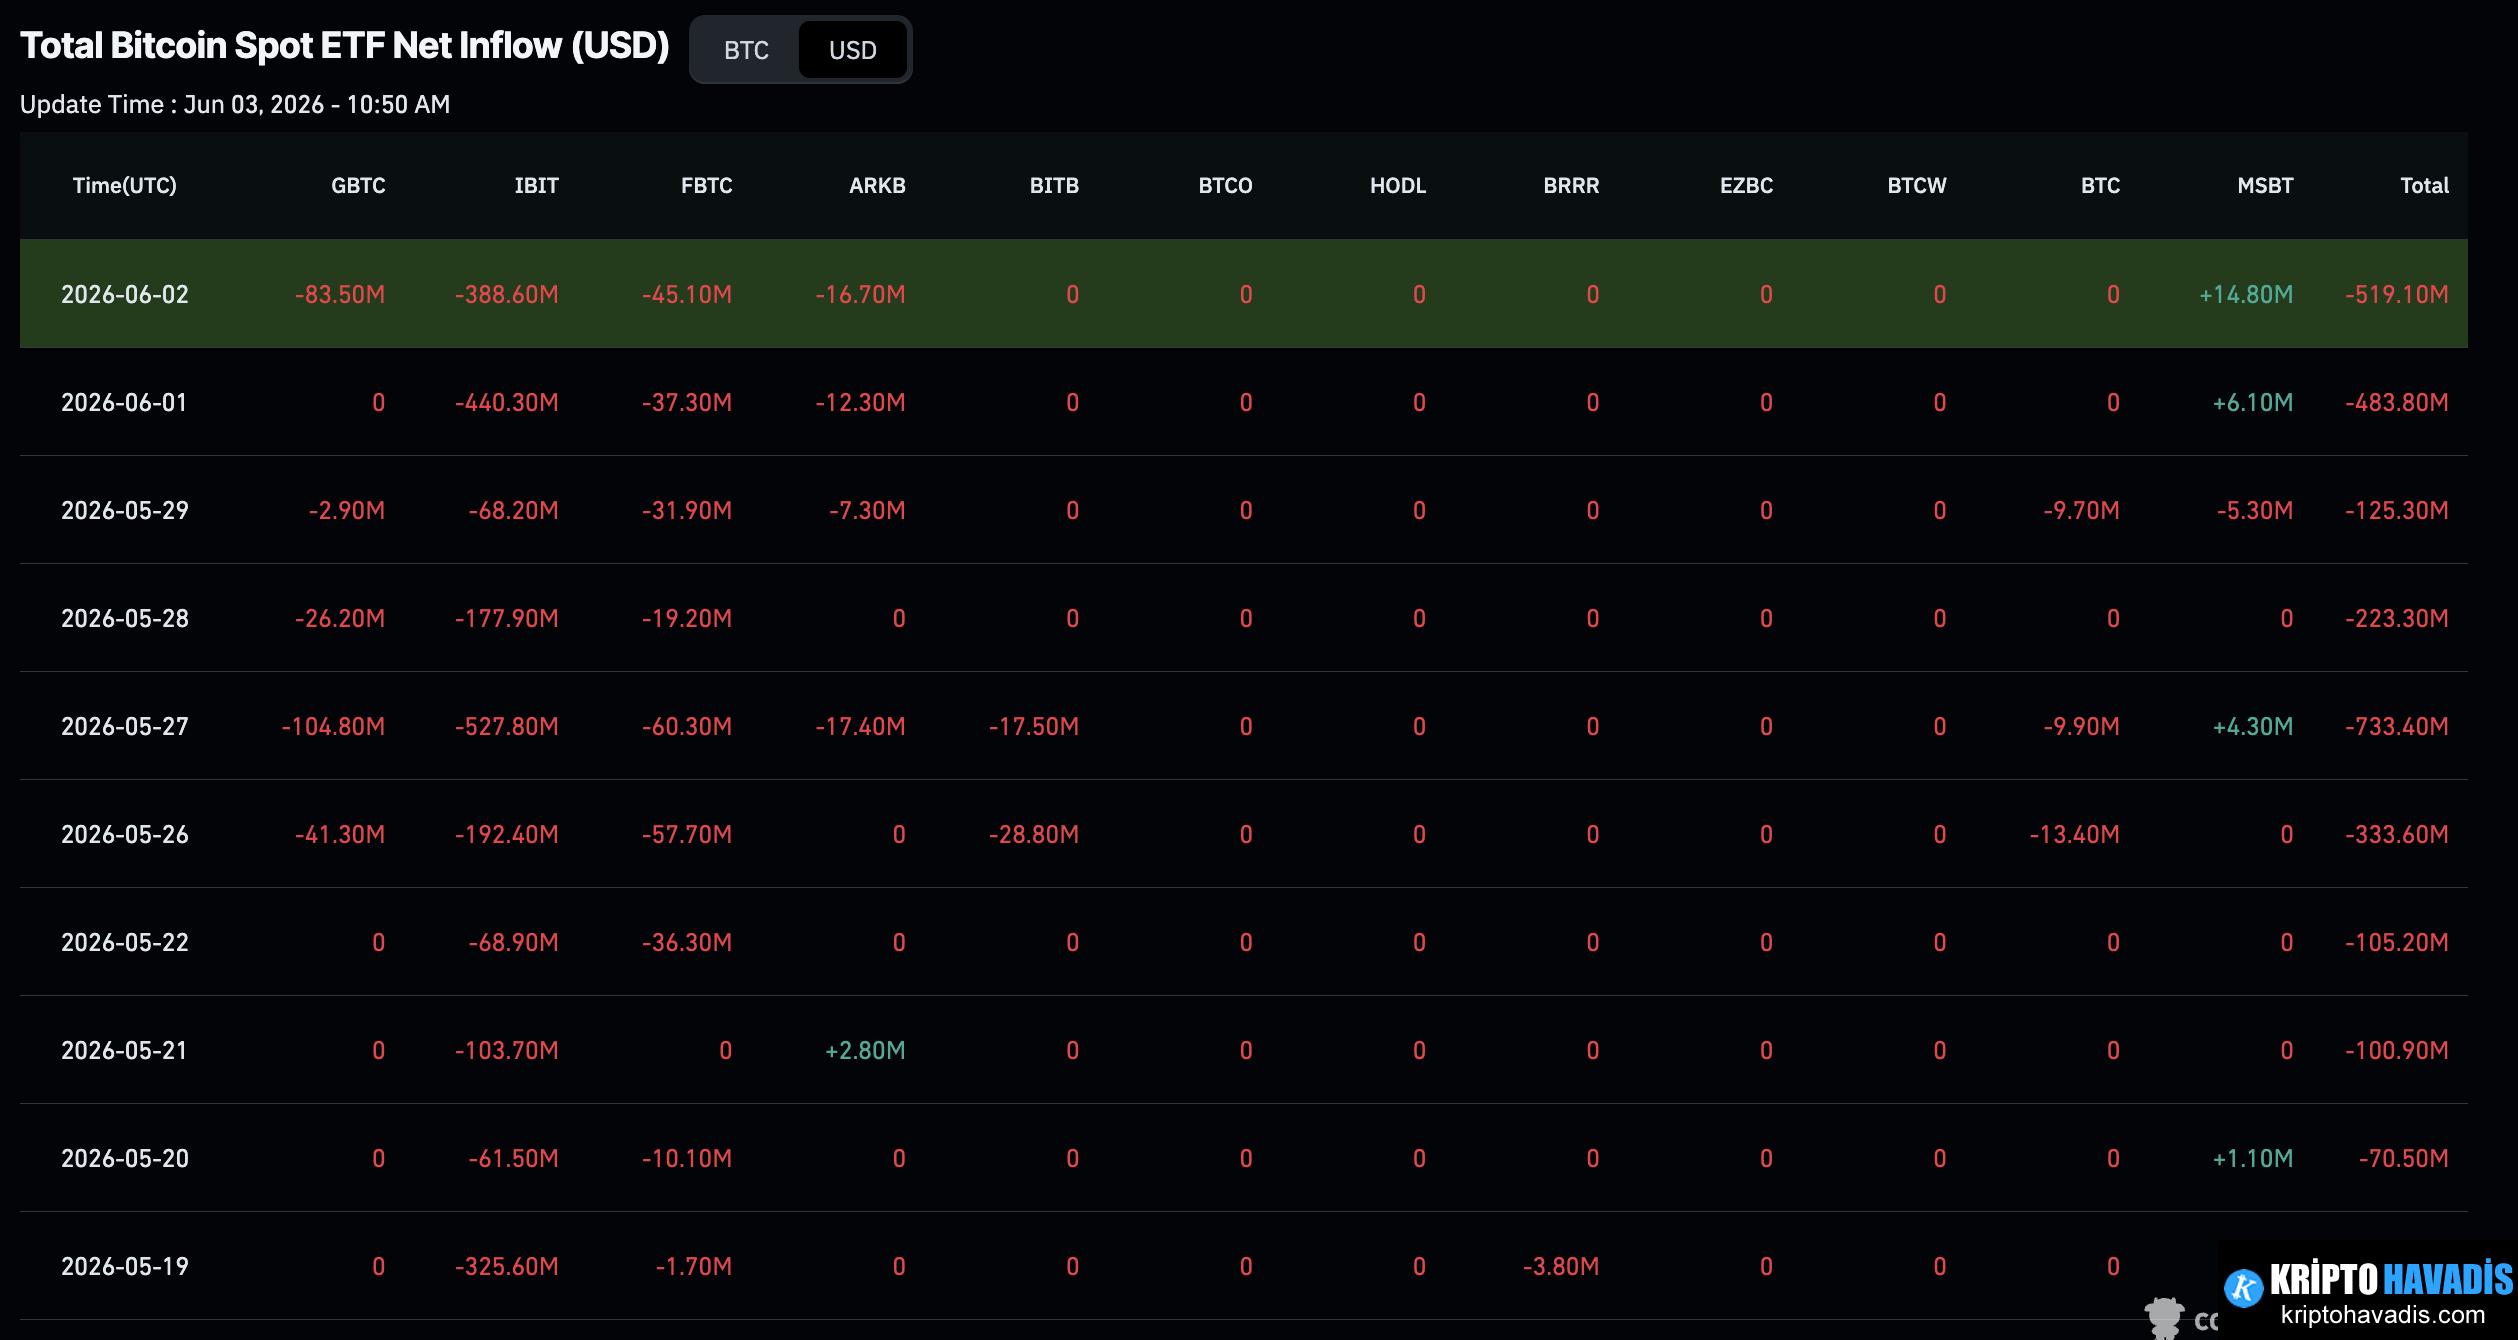Click the Time(UTC) column header
Image resolution: width=2518 pixels, height=1340 pixels.
click(x=125, y=185)
